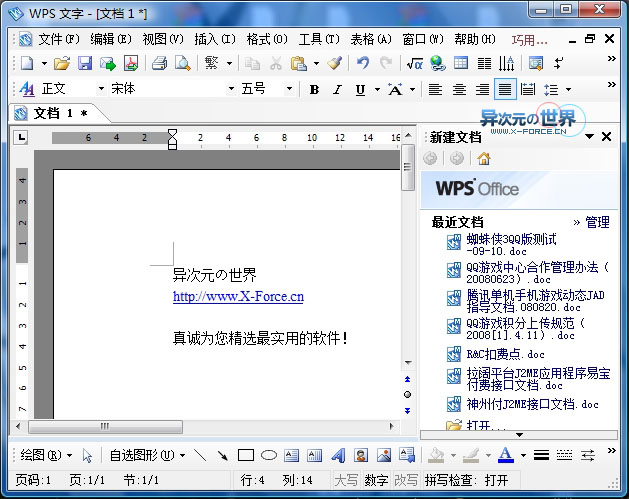Draw a straight line shape
Image resolution: width=629 pixels, height=499 pixels.
point(200,455)
